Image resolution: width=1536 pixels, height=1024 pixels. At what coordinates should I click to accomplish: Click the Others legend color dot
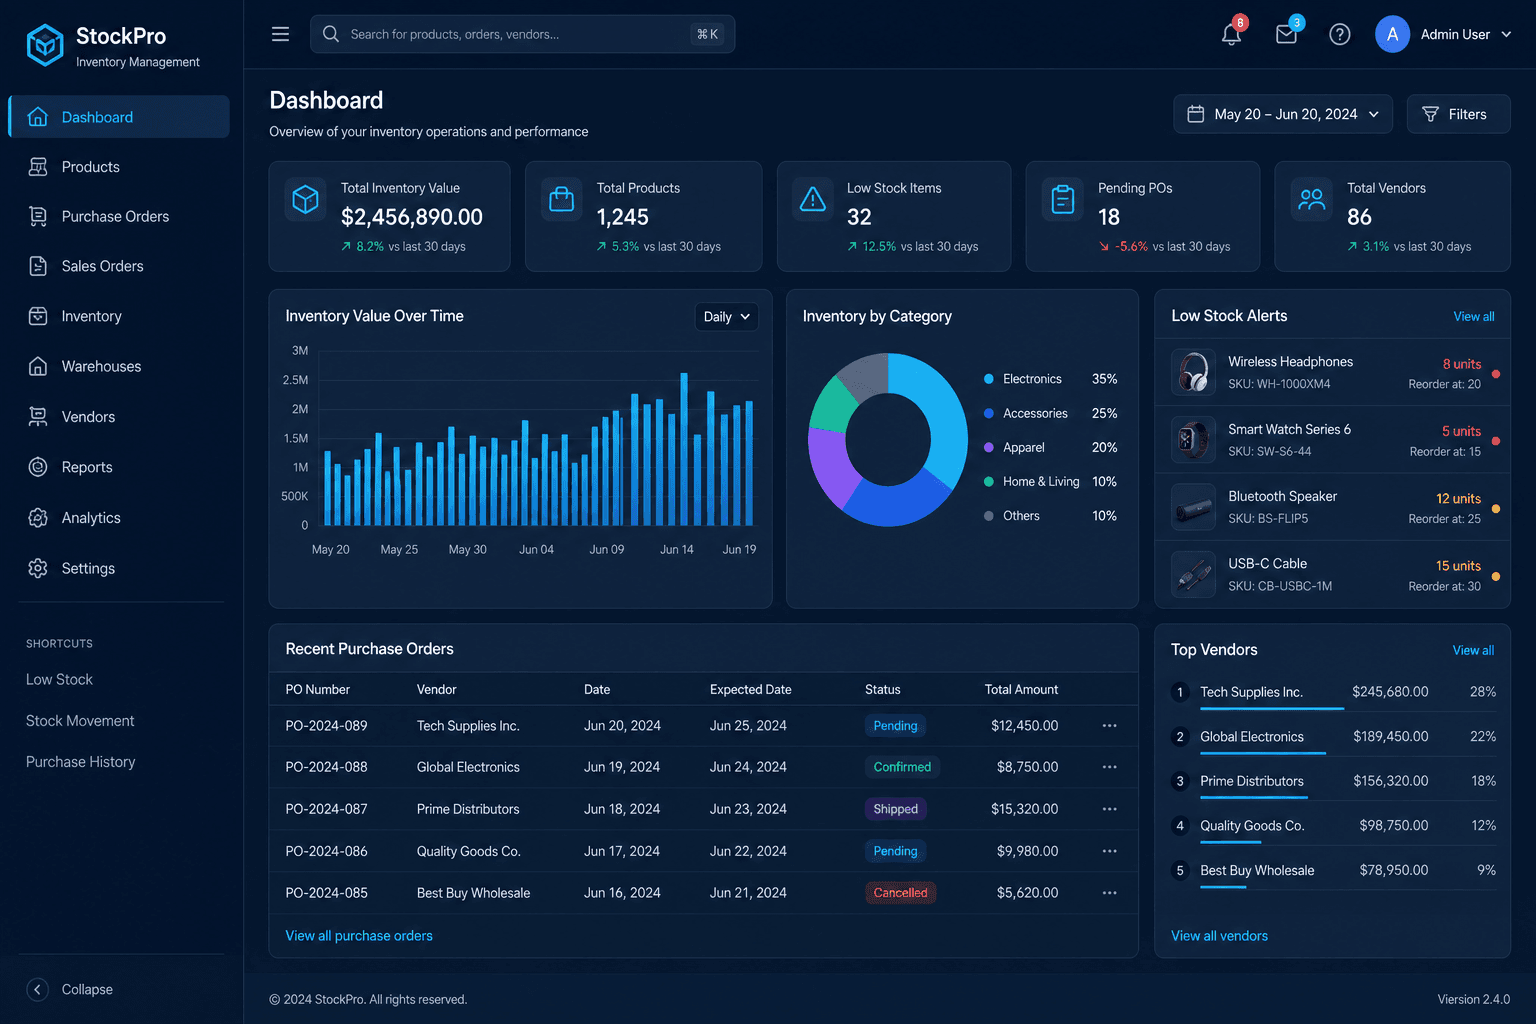(989, 516)
